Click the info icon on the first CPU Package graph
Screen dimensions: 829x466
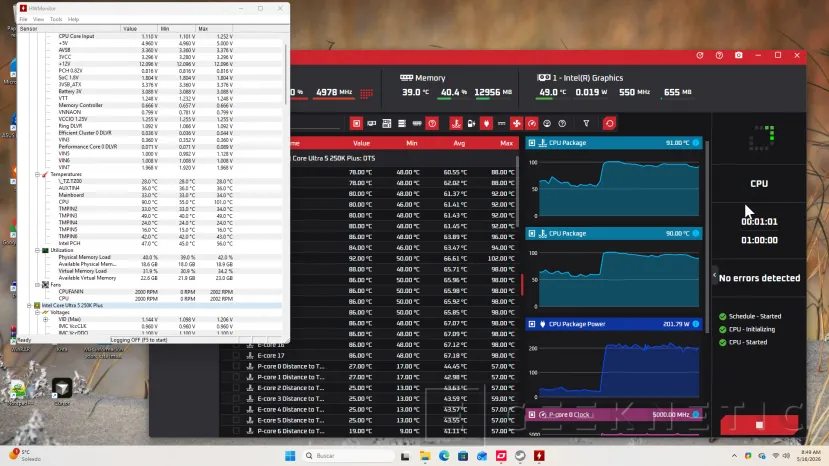(x=696, y=143)
